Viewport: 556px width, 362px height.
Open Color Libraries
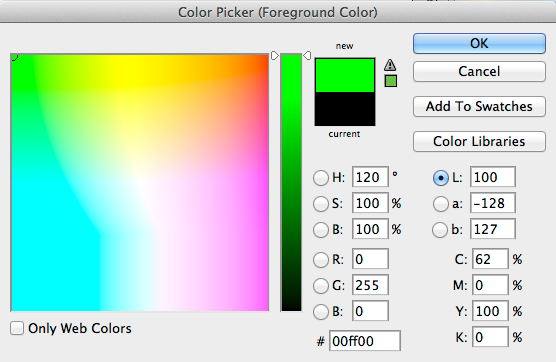[479, 141]
